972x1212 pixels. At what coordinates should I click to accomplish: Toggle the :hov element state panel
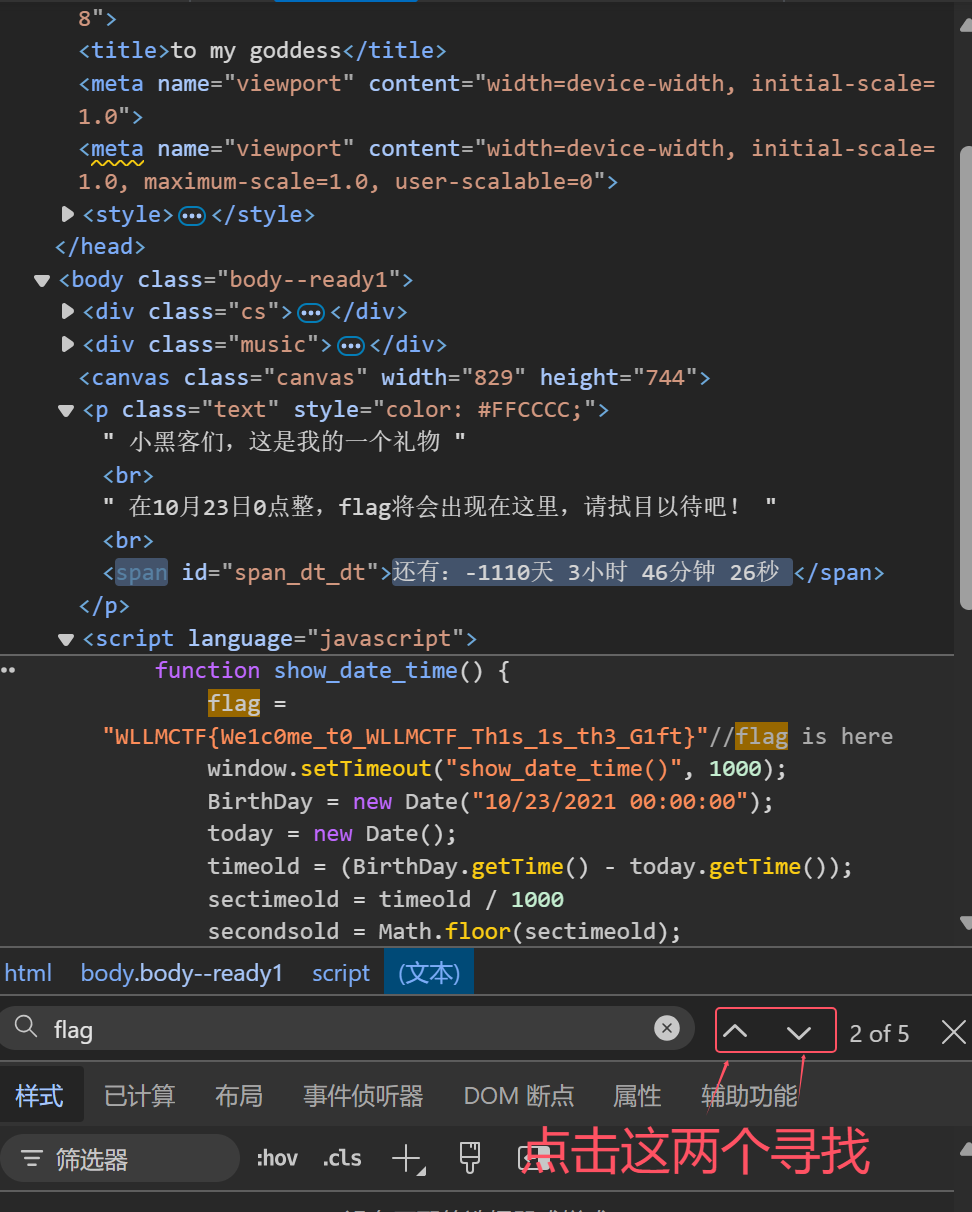coord(277,1159)
